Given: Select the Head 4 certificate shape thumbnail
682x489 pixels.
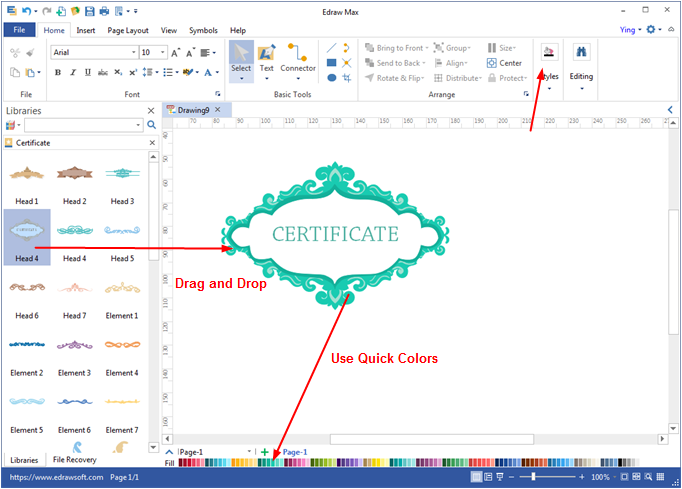Looking at the screenshot, I should (x=27, y=232).
